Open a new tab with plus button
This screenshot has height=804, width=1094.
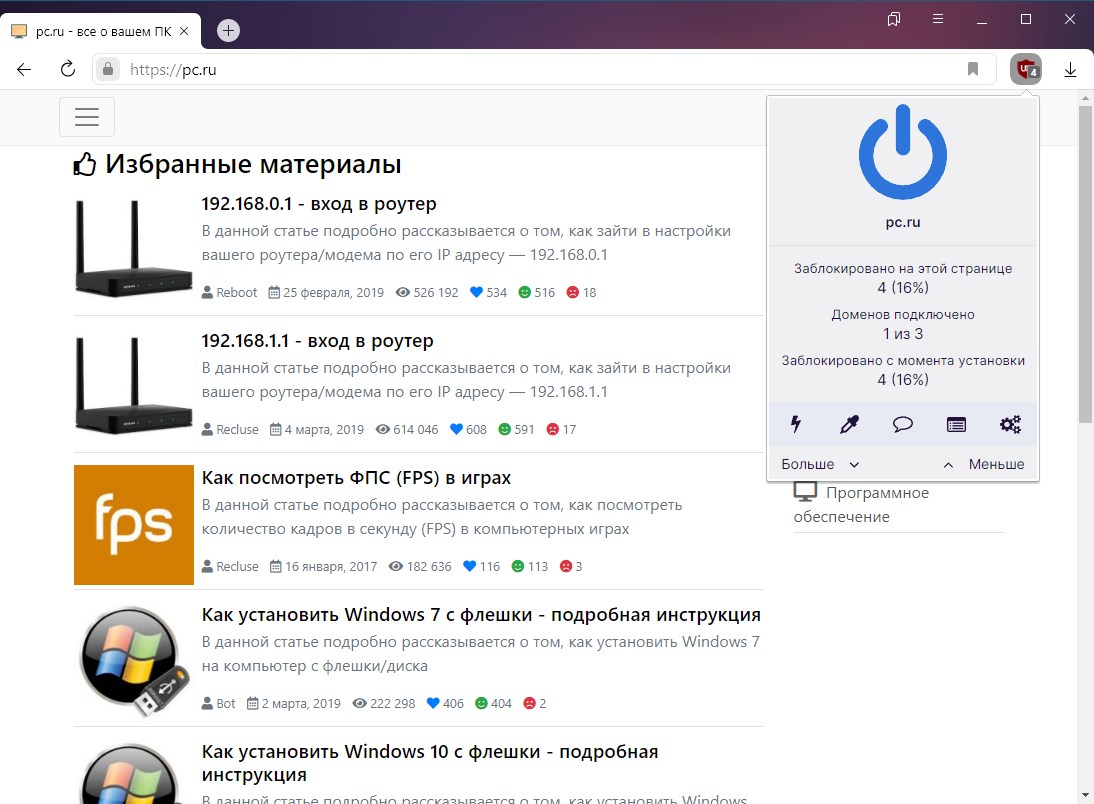pos(228,31)
